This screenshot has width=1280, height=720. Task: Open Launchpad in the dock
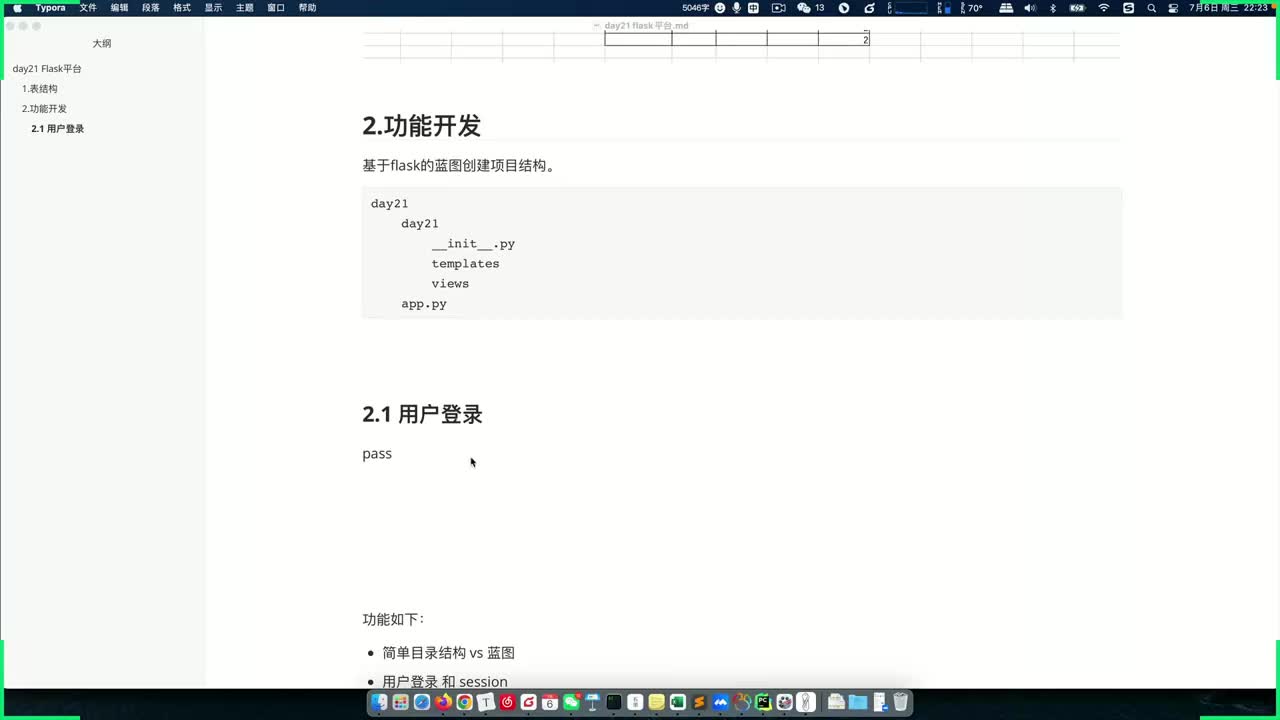click(x=400, y=702)
